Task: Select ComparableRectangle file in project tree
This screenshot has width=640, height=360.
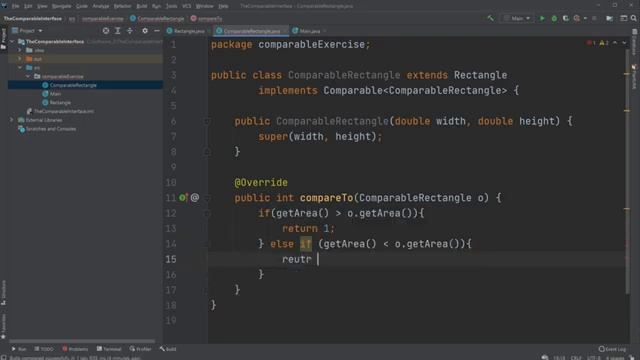Action: pos(85,85)
